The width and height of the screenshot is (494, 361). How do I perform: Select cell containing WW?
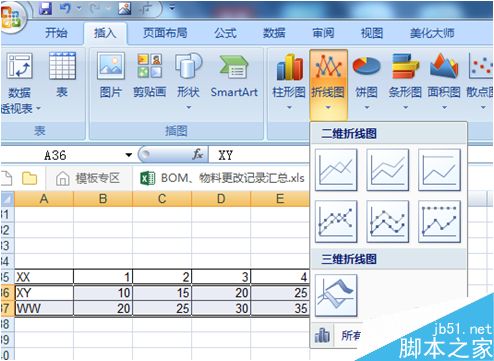coord(44,308)
